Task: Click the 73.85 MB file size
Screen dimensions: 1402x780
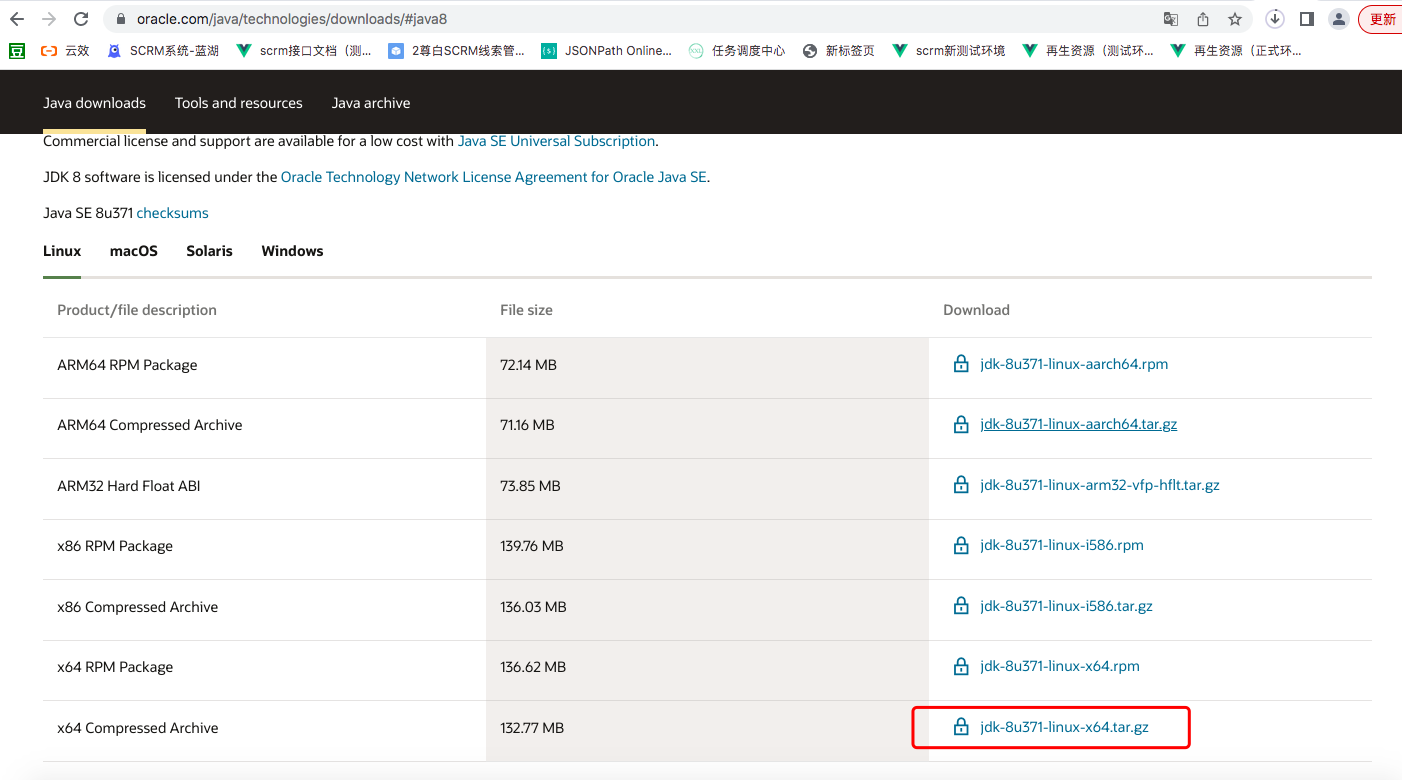Action: tap(530, 486)
